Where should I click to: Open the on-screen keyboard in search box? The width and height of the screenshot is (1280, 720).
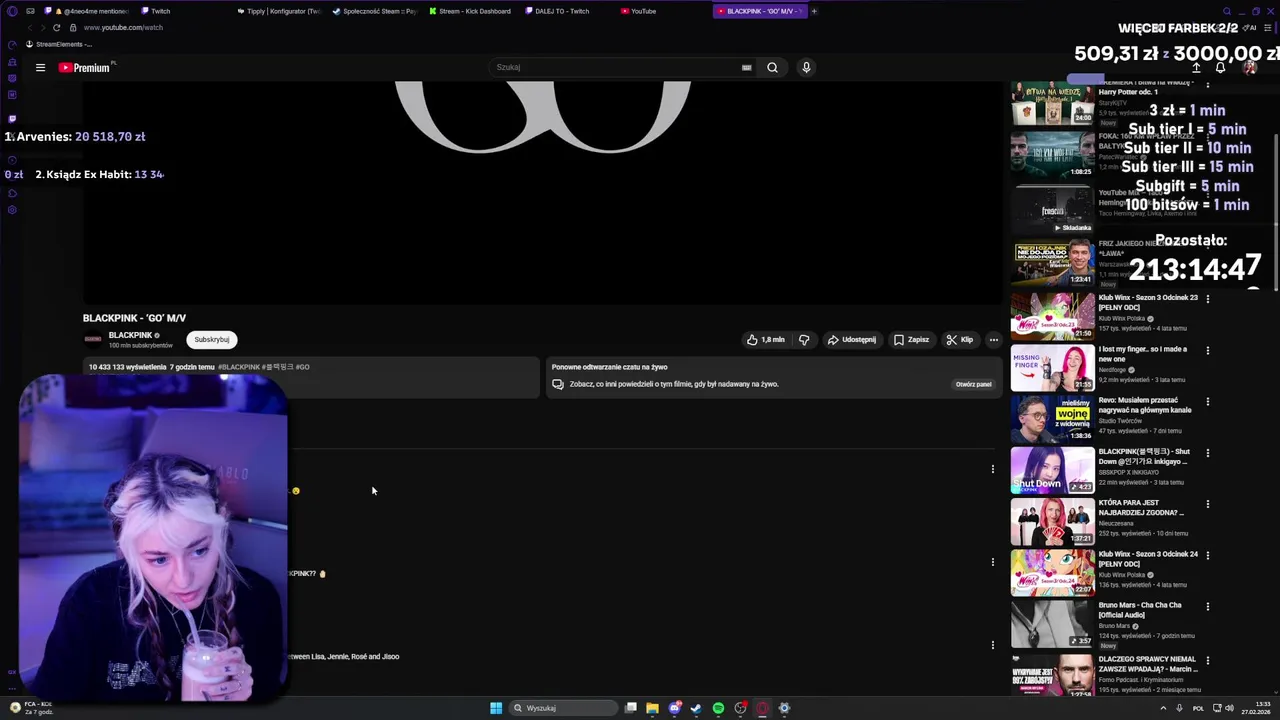tap(746, 67)
